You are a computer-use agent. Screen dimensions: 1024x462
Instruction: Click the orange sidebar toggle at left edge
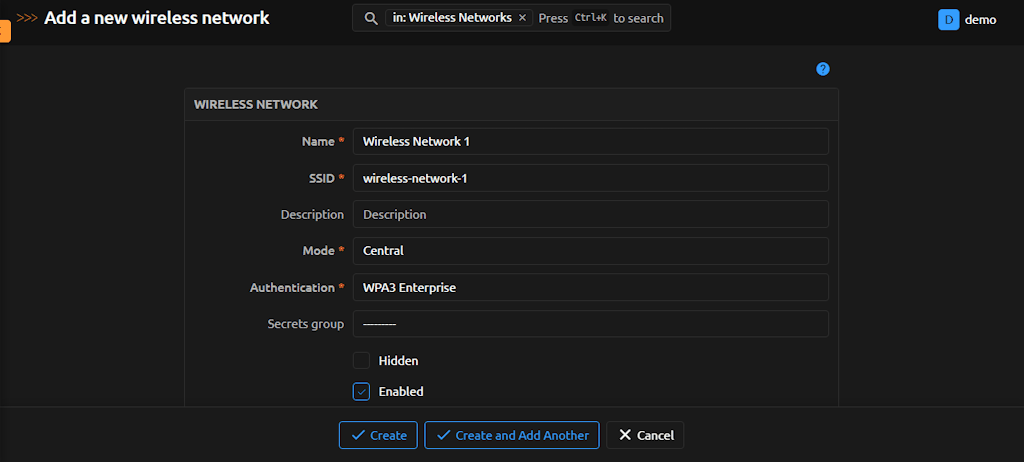(x=4, y=30)
